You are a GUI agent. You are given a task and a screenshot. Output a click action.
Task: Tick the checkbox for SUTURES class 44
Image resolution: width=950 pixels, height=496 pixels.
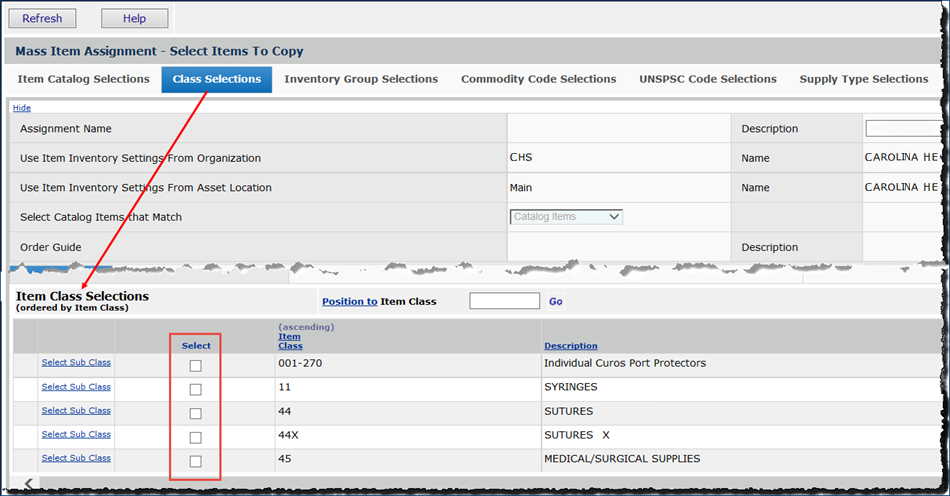click(x=196, y=414)
